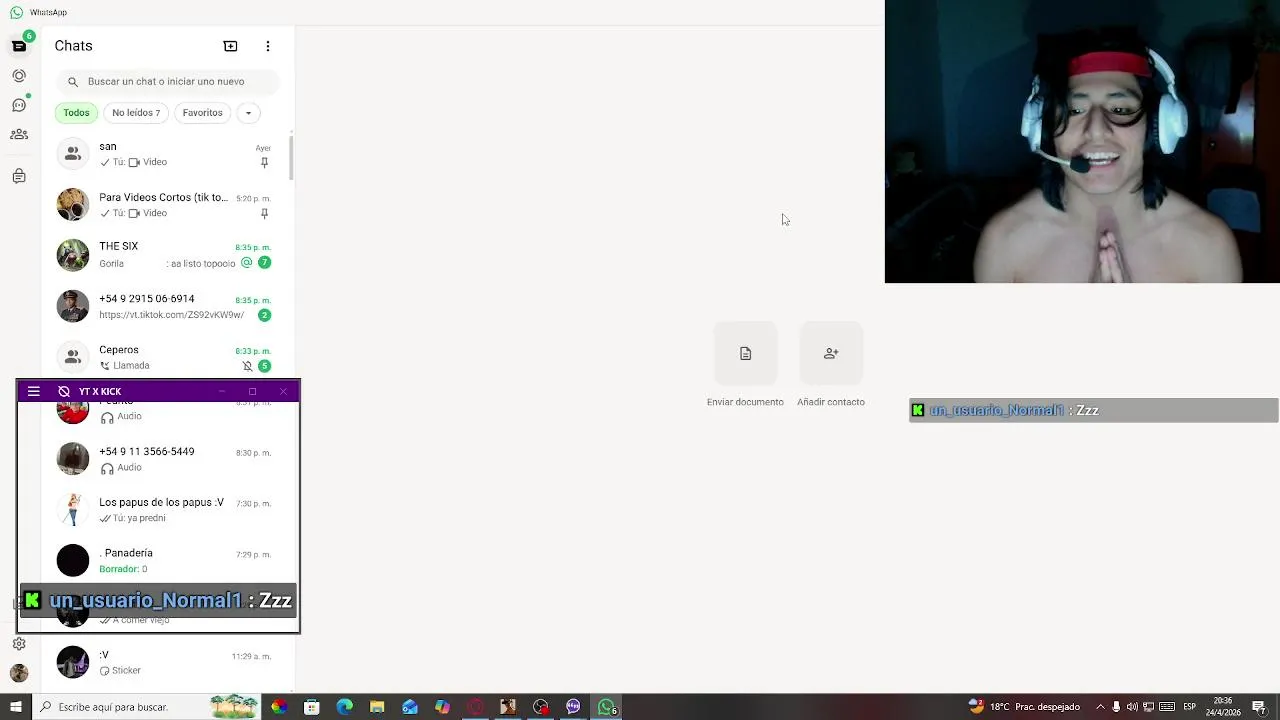Viewport: 1280px width, 720px height.
Task: Open the volume control in tray
Action: tap(1134, 707)
